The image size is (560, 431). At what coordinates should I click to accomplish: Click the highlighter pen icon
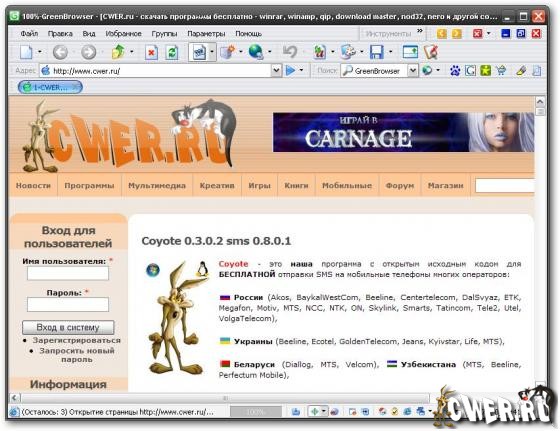pos(521,71)
